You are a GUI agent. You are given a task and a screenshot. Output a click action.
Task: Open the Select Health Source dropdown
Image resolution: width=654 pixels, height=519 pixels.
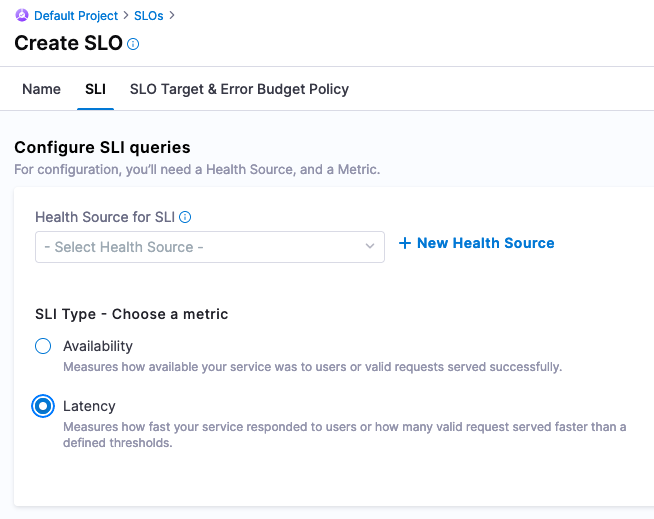point(200,247)
